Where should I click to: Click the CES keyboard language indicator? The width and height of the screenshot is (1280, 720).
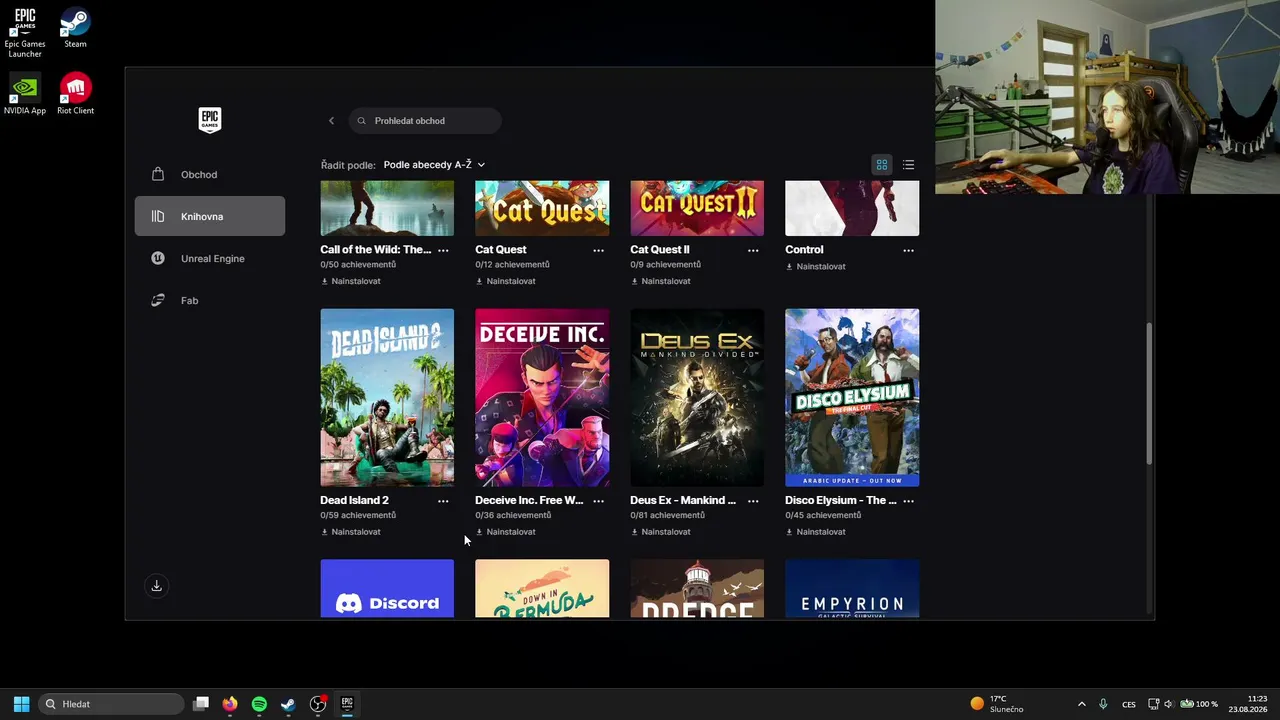1129,704
